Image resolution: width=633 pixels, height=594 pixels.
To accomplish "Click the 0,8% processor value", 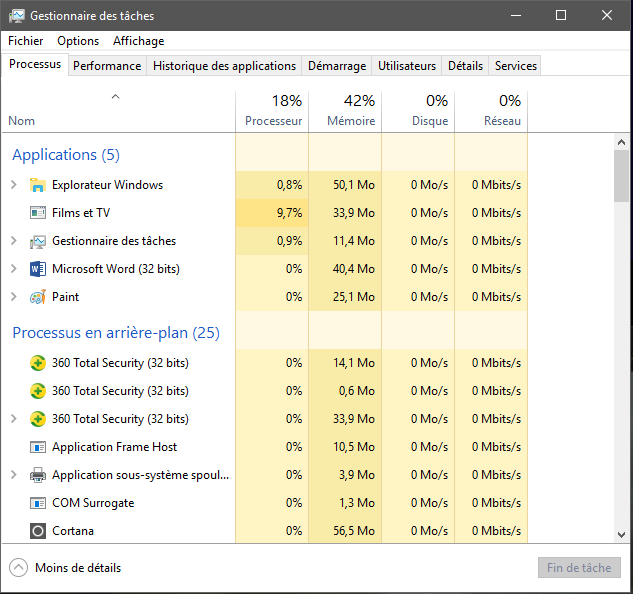I will (289, 185).
